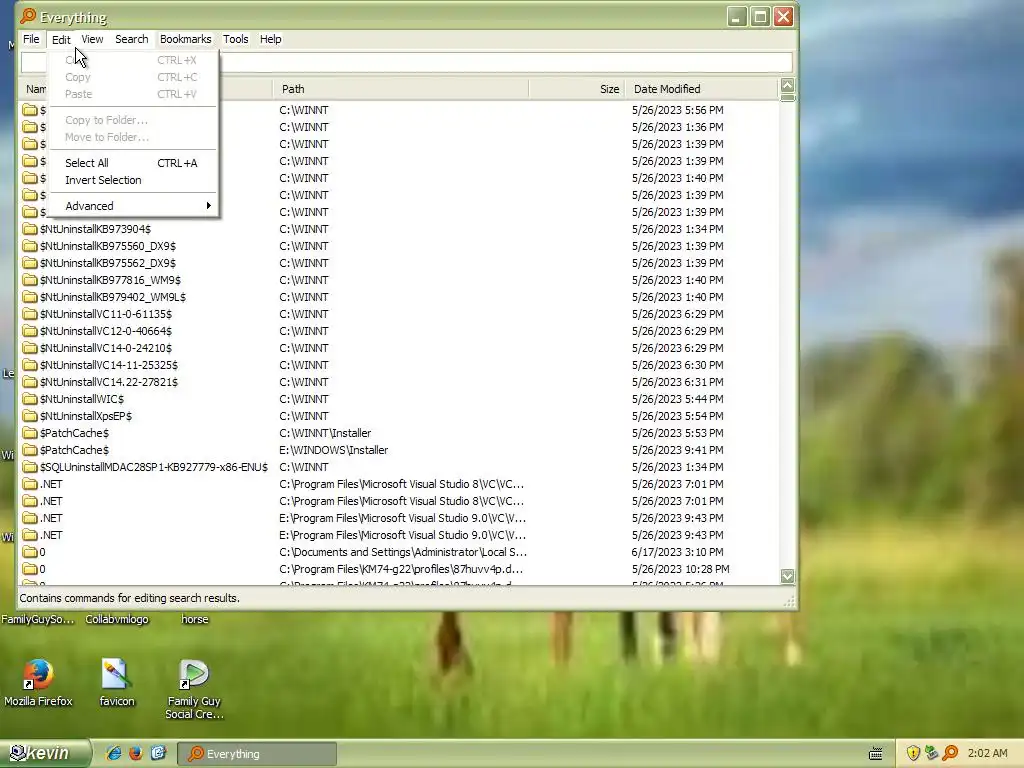Select the Collabvmlogo desktop item label
Viewport: 1024px width, 768px height.
click(117, 619)
